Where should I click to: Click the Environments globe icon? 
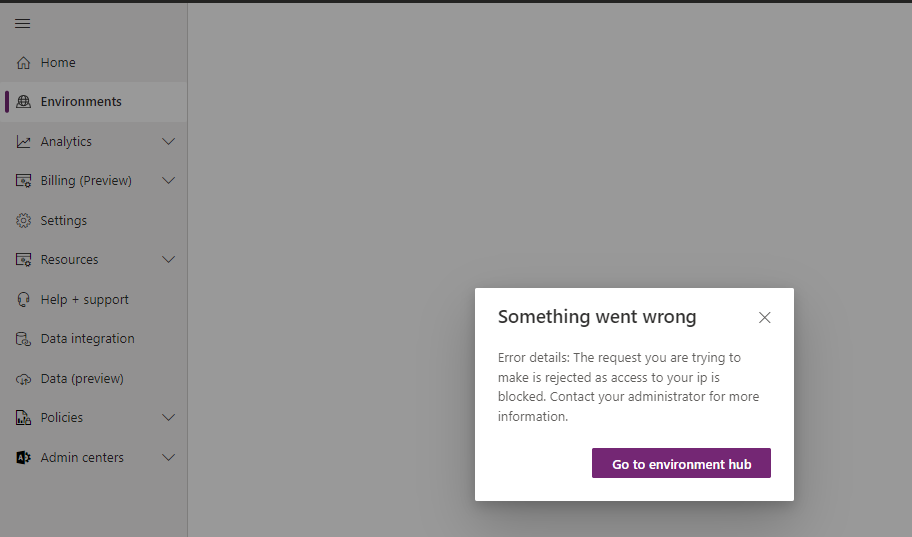pos(23,101)
